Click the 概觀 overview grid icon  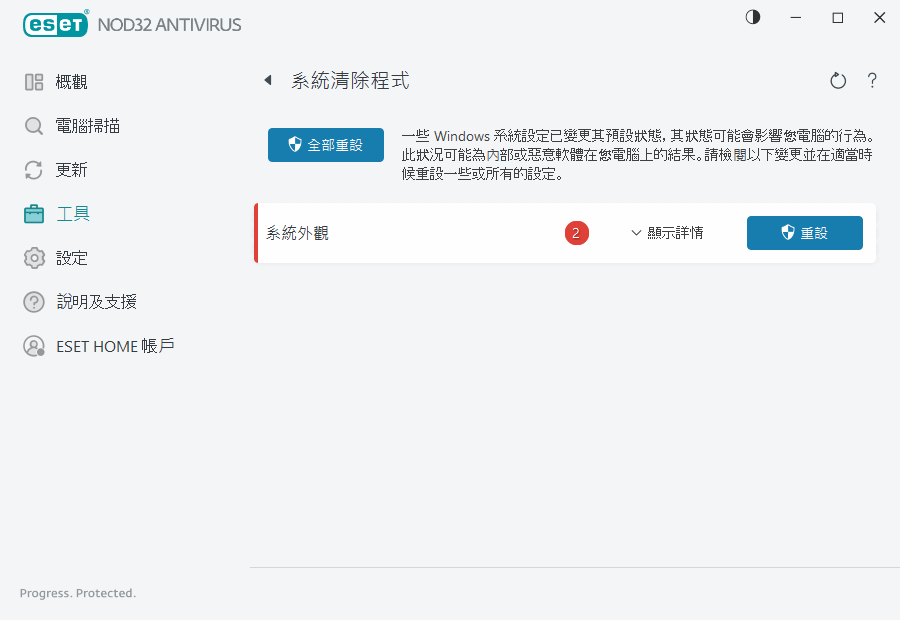[34, 82]
